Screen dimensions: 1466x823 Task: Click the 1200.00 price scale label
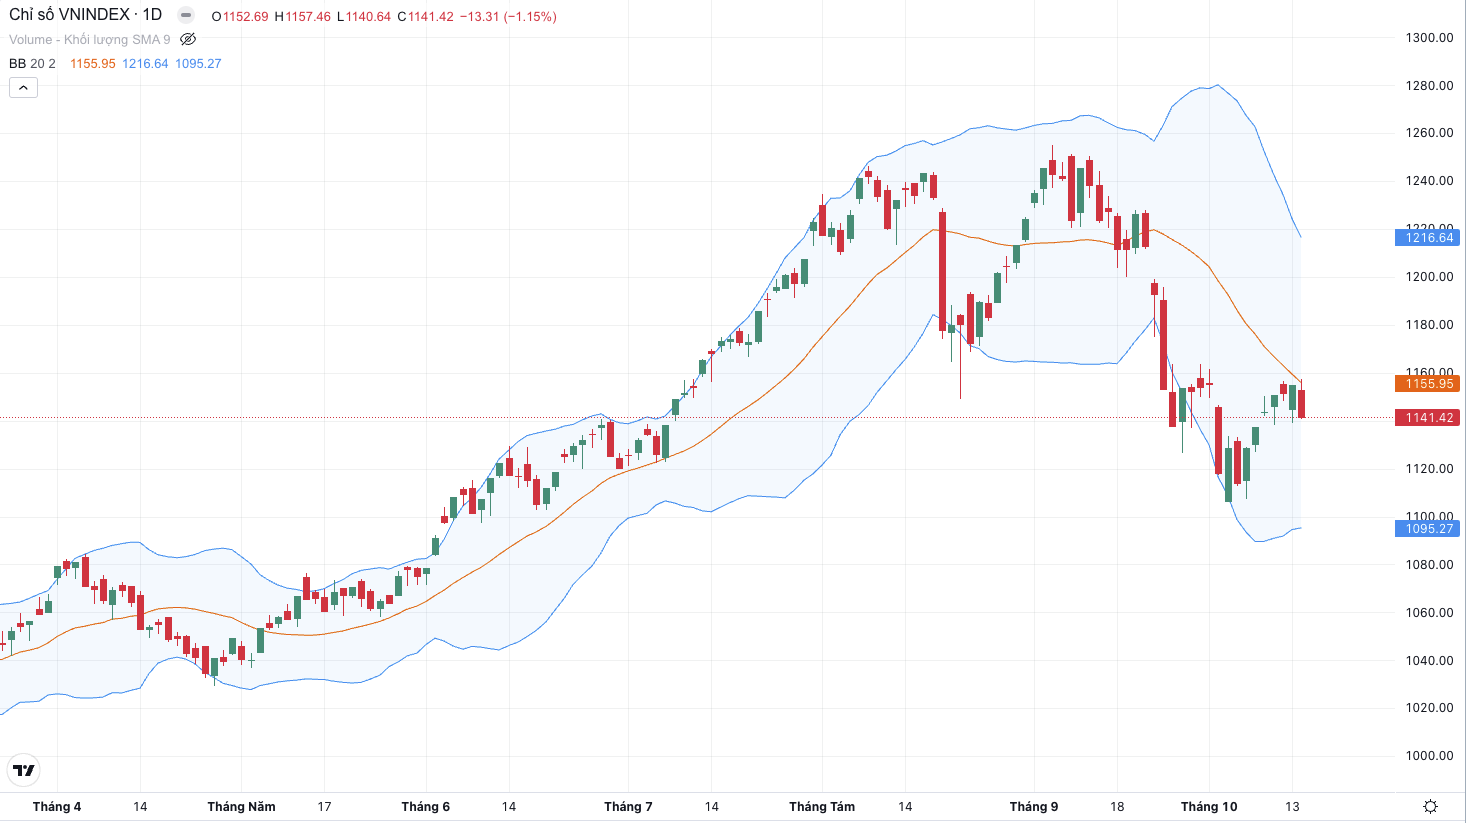coord(1429,277)
